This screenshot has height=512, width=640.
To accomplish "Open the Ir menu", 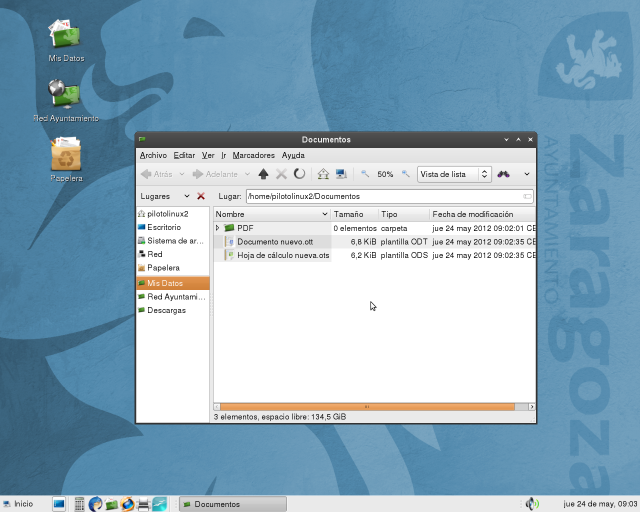I will [x=224, y=156].
